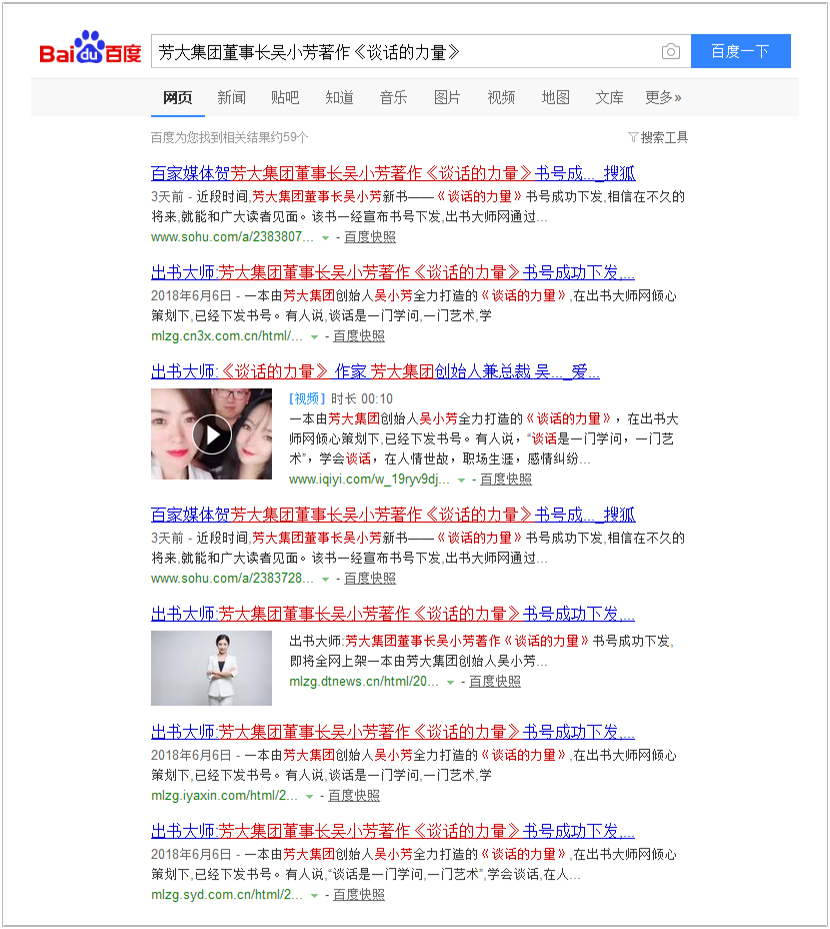Open 百度快照 for the iqiyi result
The image size is (830, 929).
tap(506, 480)
